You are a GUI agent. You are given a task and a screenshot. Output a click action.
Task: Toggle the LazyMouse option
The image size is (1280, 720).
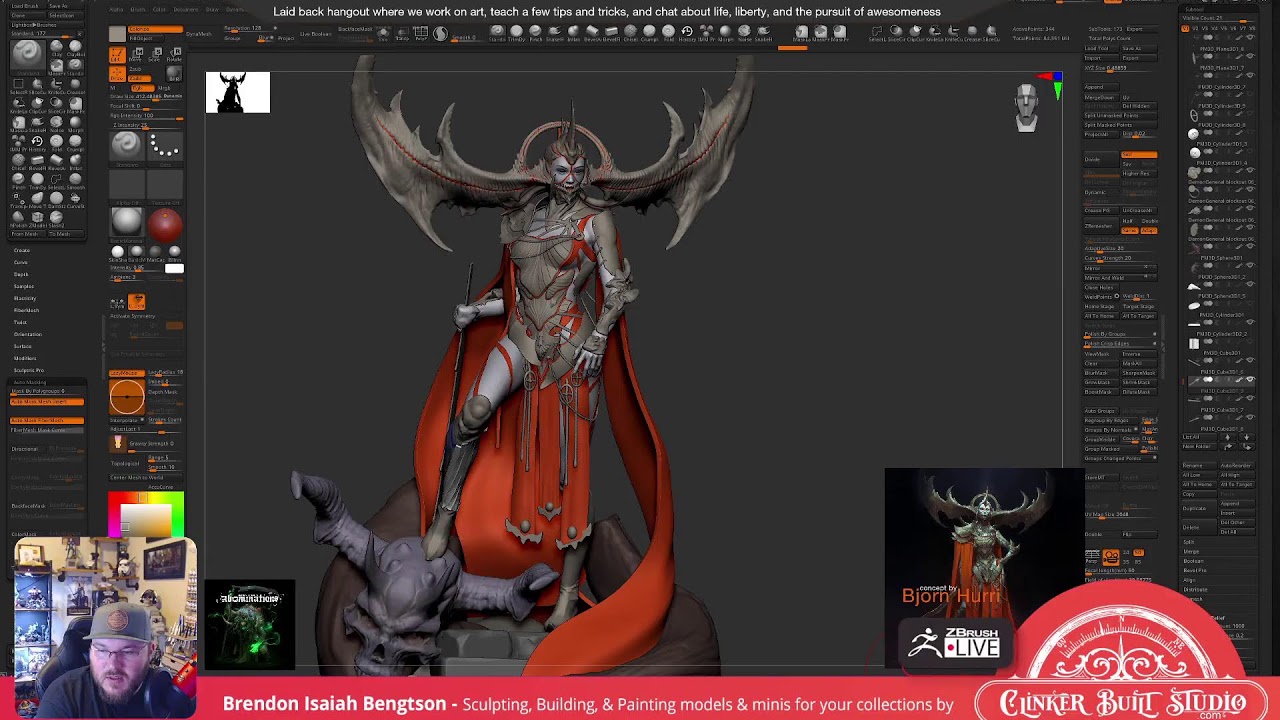127,373
